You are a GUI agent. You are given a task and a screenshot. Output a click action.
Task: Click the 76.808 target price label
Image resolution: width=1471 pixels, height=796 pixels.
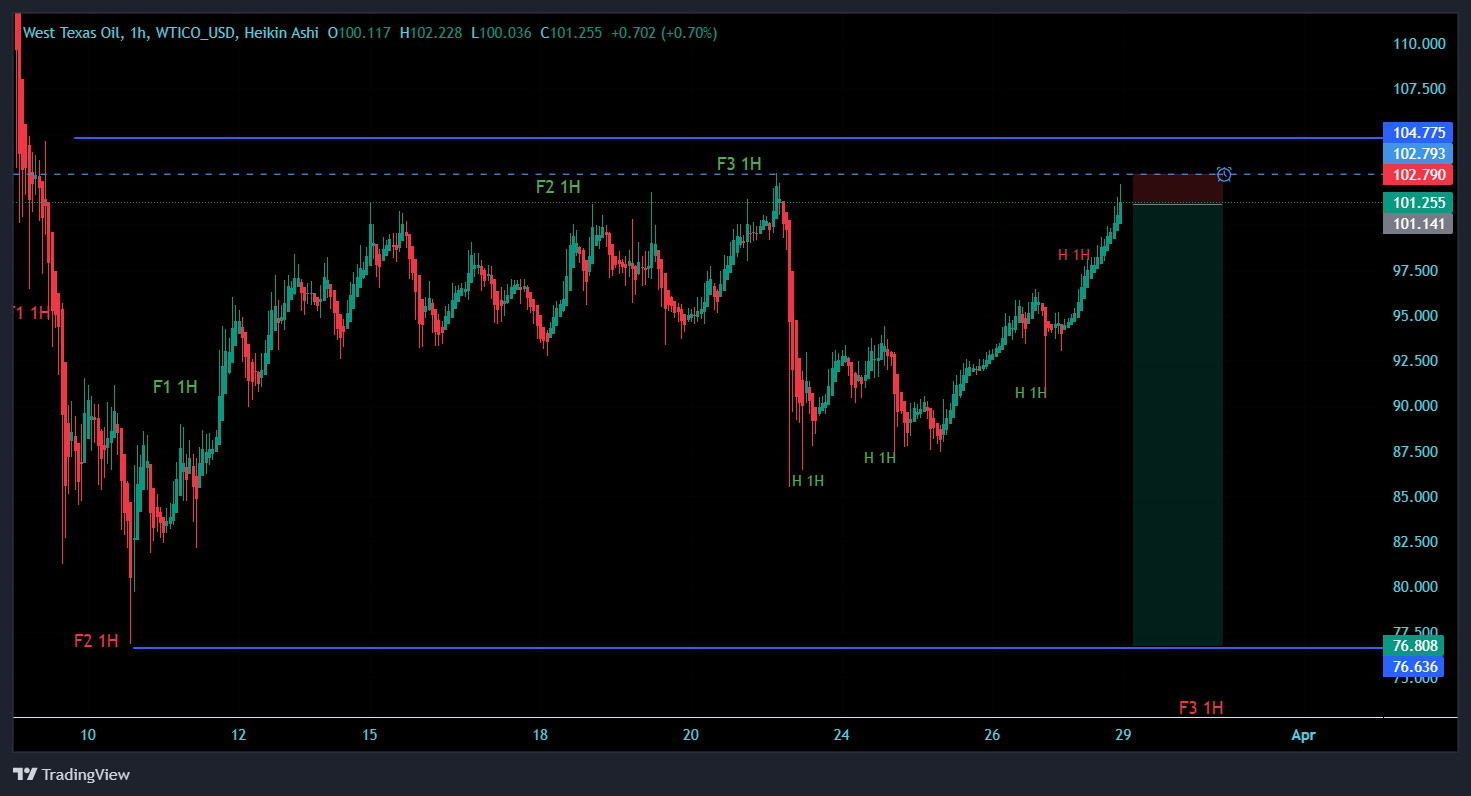[1412, 645]
